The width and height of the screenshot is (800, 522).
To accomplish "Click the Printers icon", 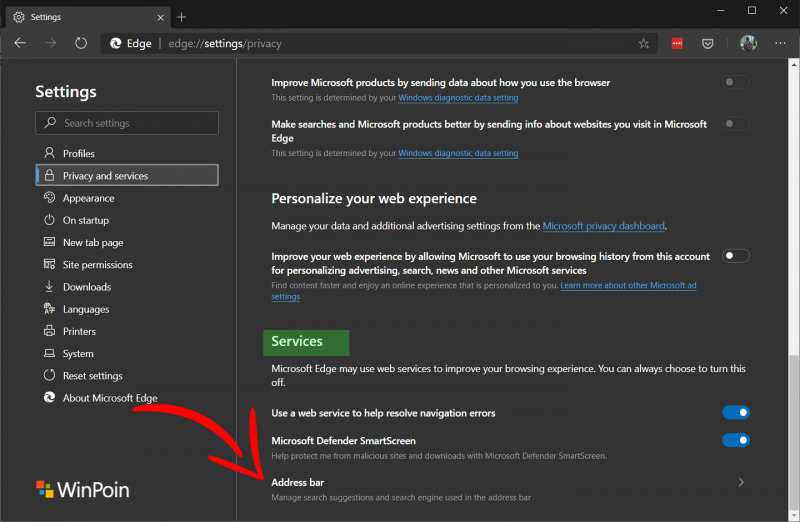I will 49,331.
